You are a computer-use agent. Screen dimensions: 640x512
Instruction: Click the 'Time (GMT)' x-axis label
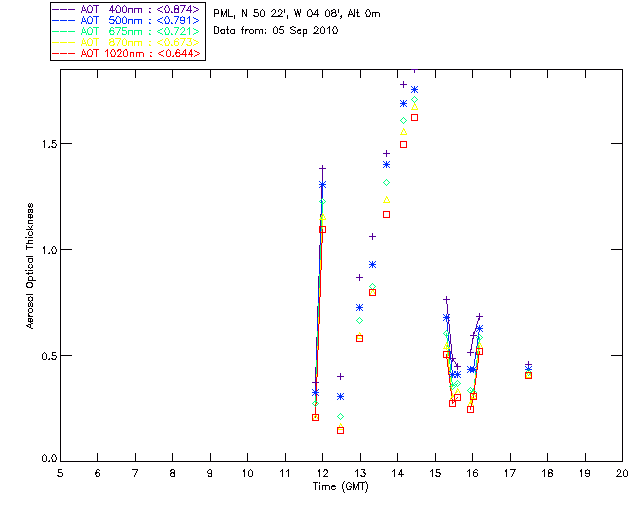(x=341, y=487)
